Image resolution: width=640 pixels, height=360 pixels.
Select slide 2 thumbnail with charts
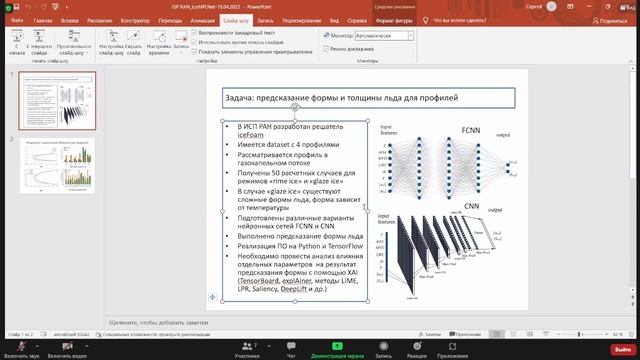pos(58,166)
